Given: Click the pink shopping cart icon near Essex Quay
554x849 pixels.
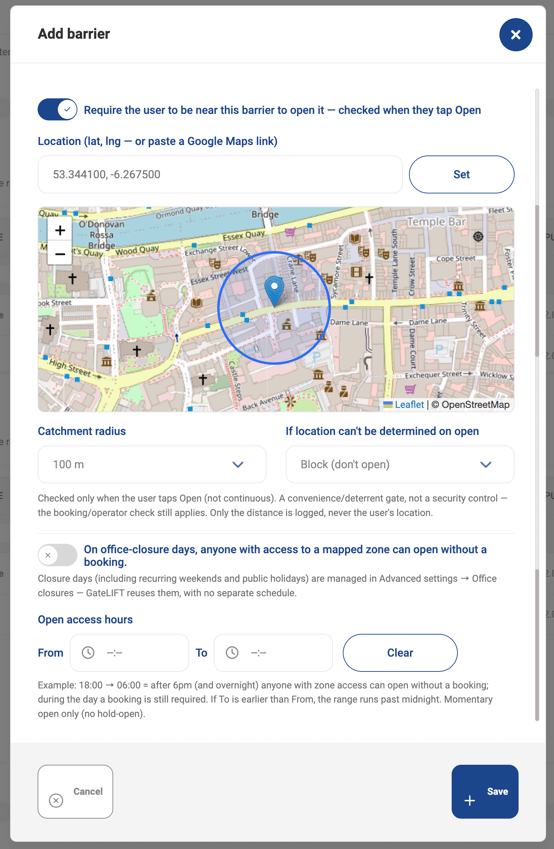Looking at the screenshot, I should pos(290,232).
